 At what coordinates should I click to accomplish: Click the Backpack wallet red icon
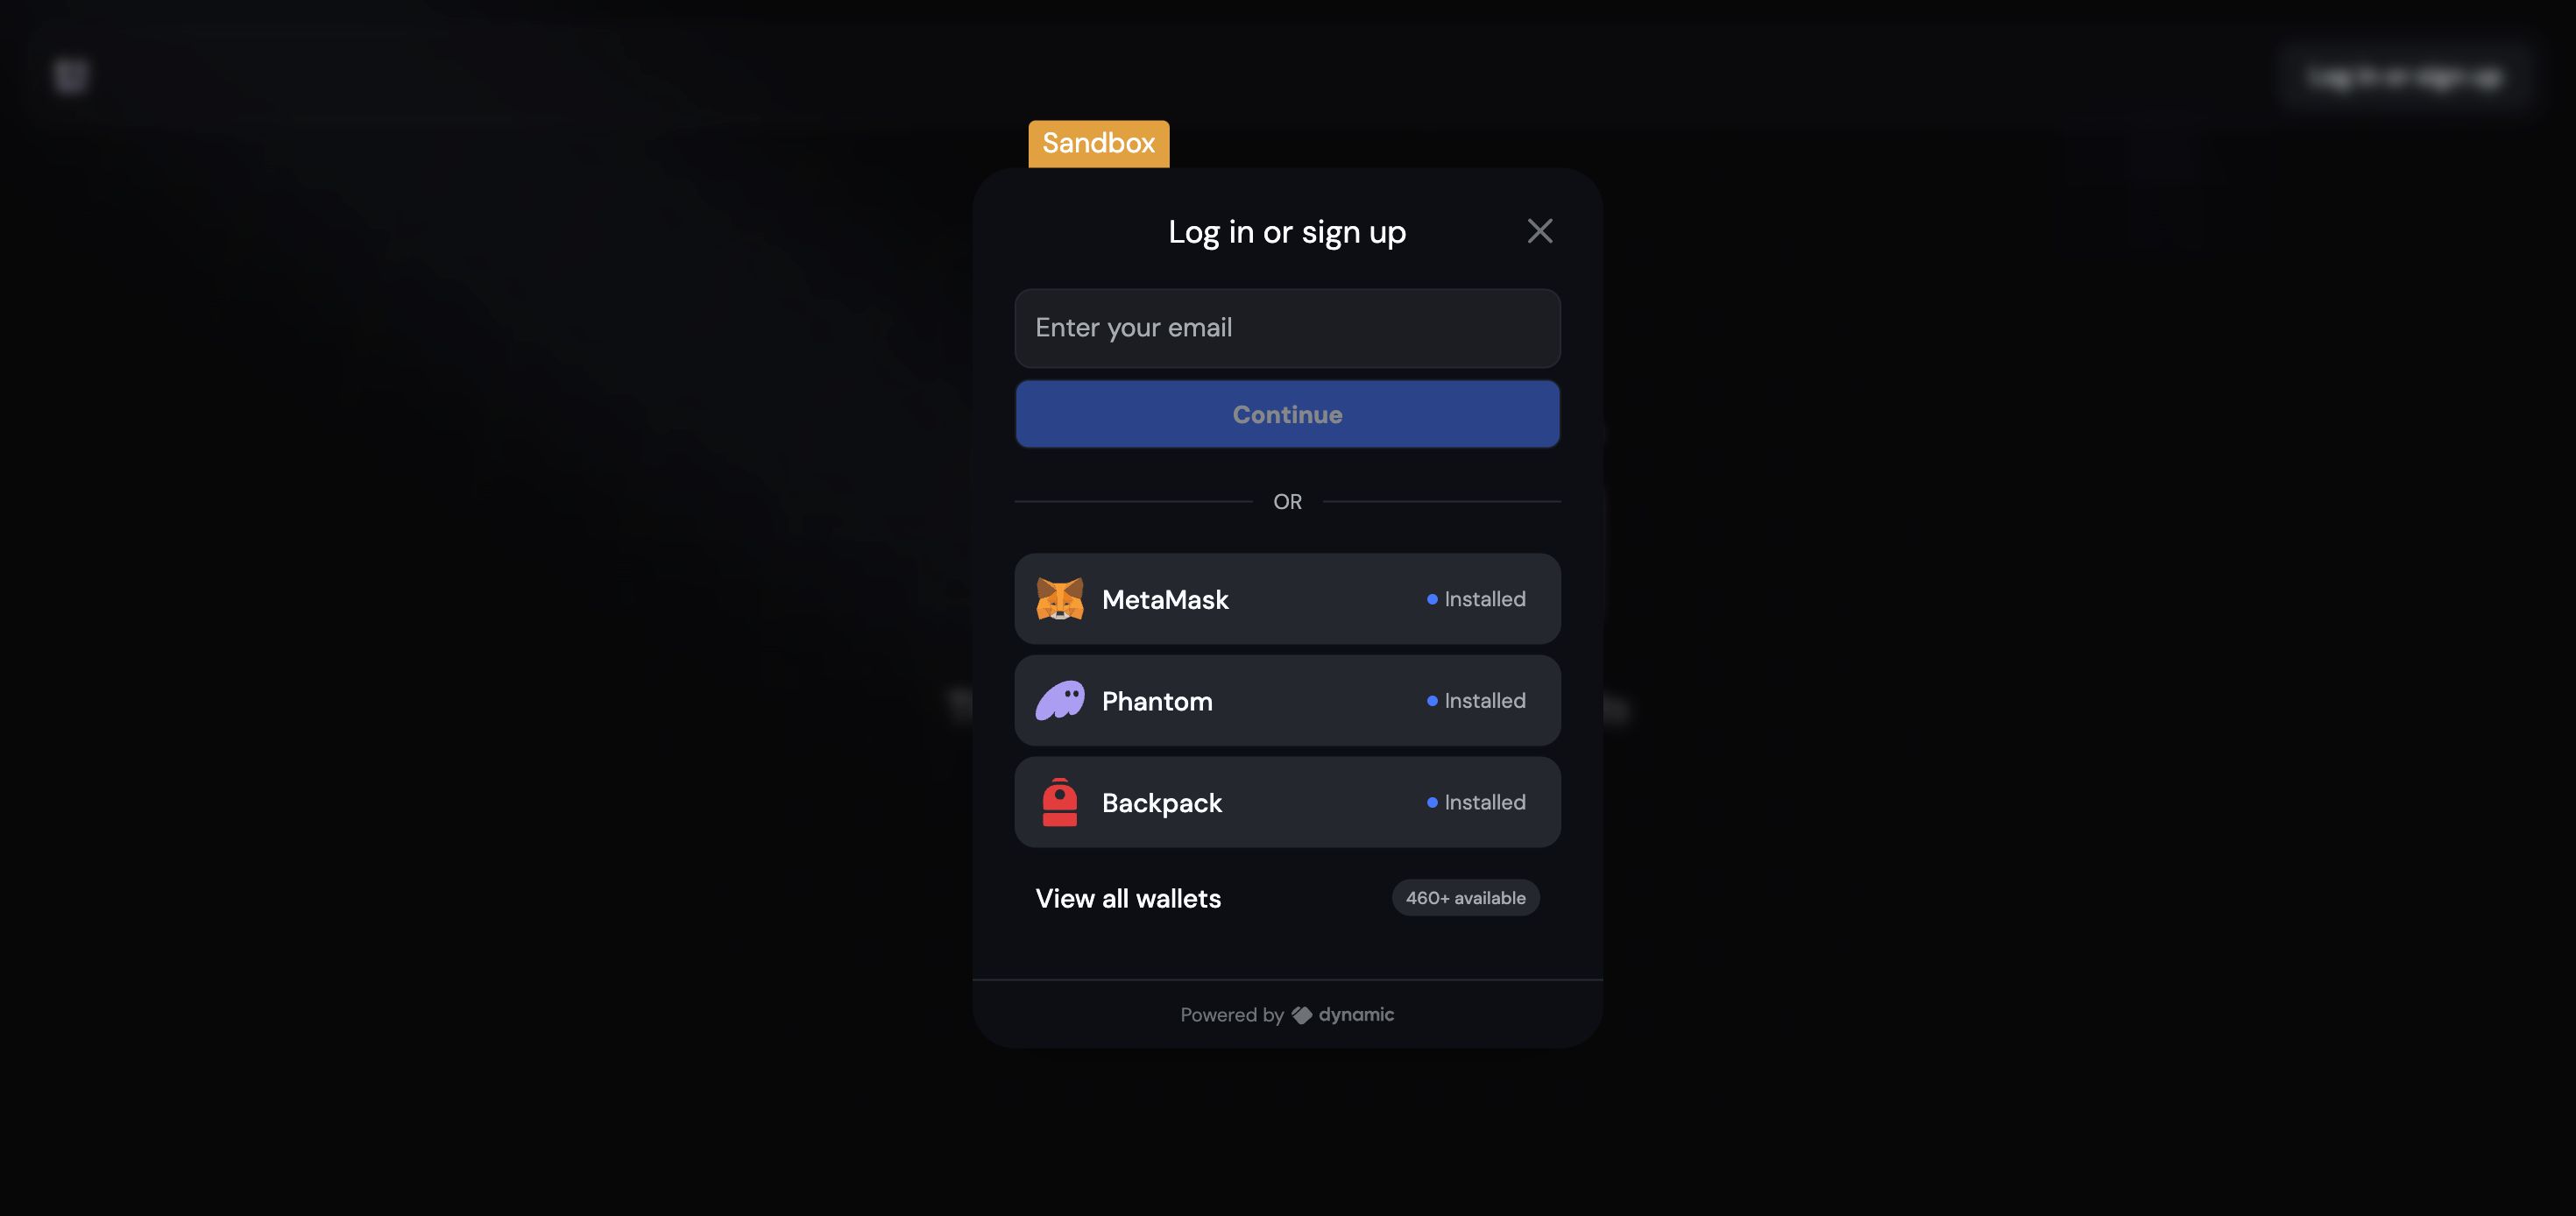click(1058, 802)
